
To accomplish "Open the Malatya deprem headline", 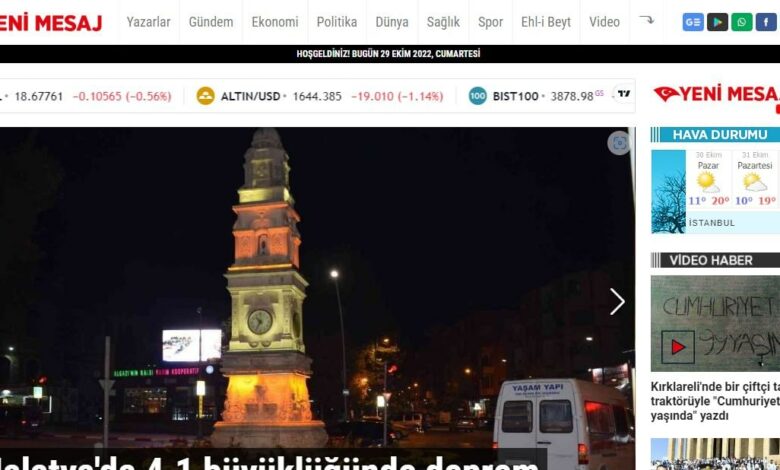I will pos(269,463).
